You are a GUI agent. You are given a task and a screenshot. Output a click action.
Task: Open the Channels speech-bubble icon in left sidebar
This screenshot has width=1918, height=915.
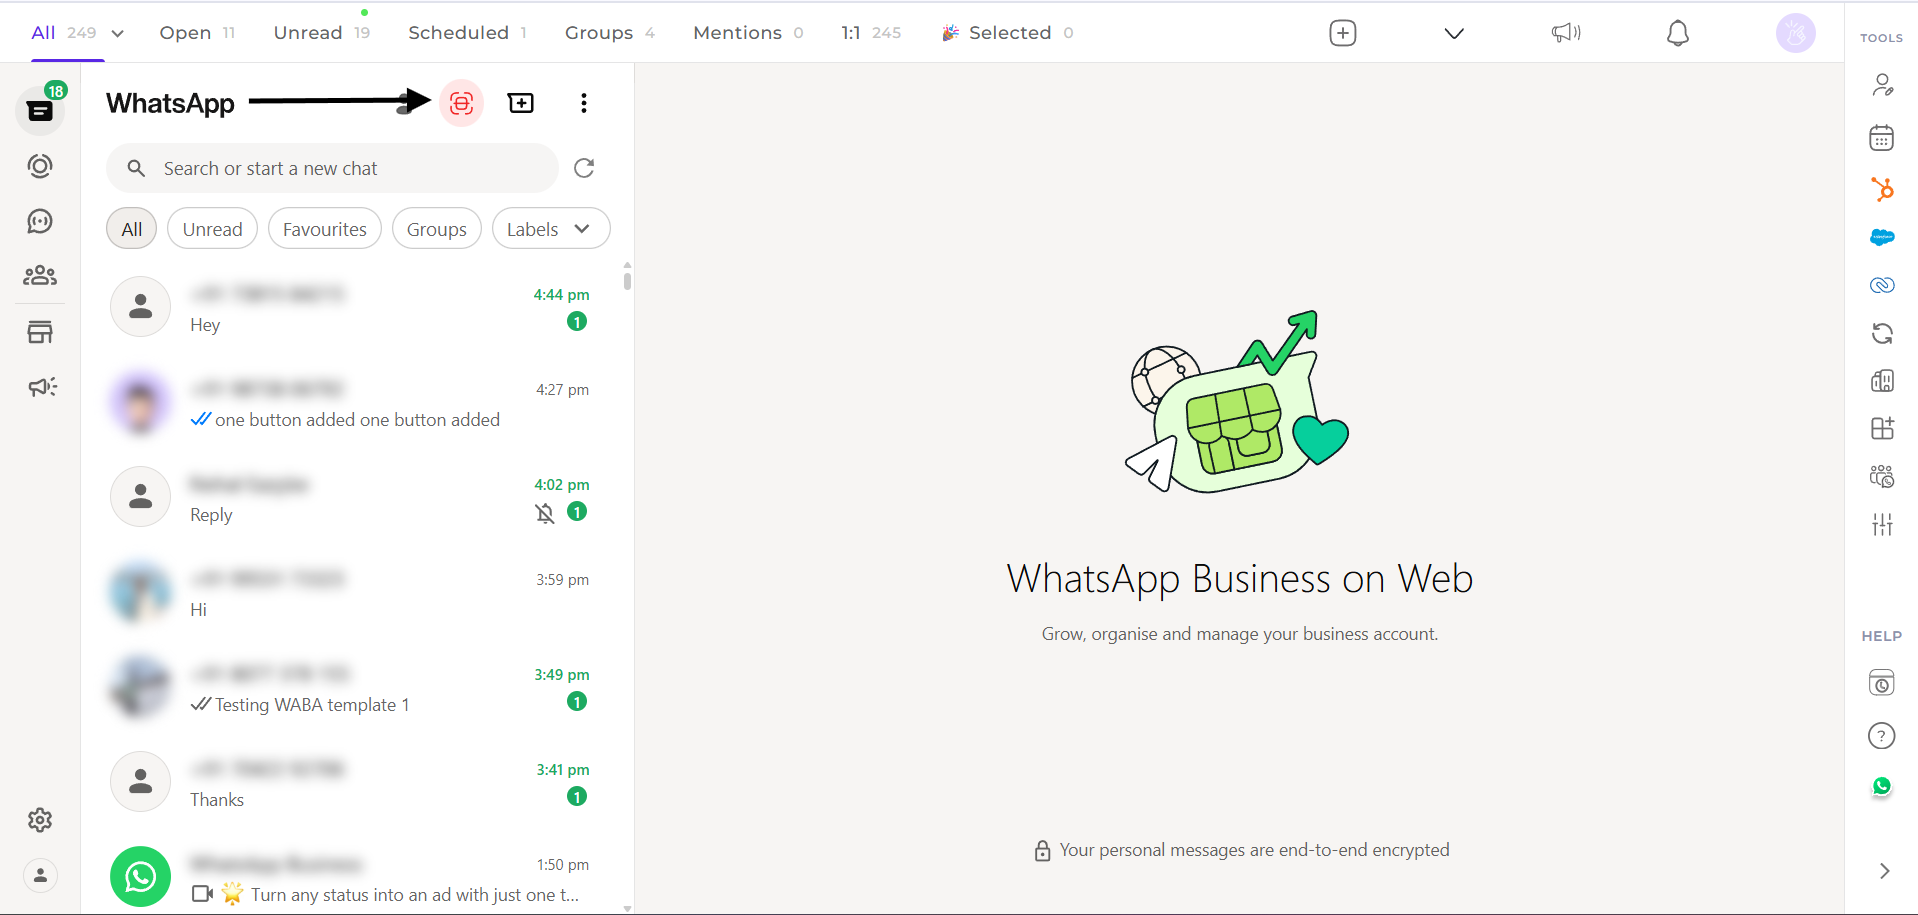tap(40, 221)
